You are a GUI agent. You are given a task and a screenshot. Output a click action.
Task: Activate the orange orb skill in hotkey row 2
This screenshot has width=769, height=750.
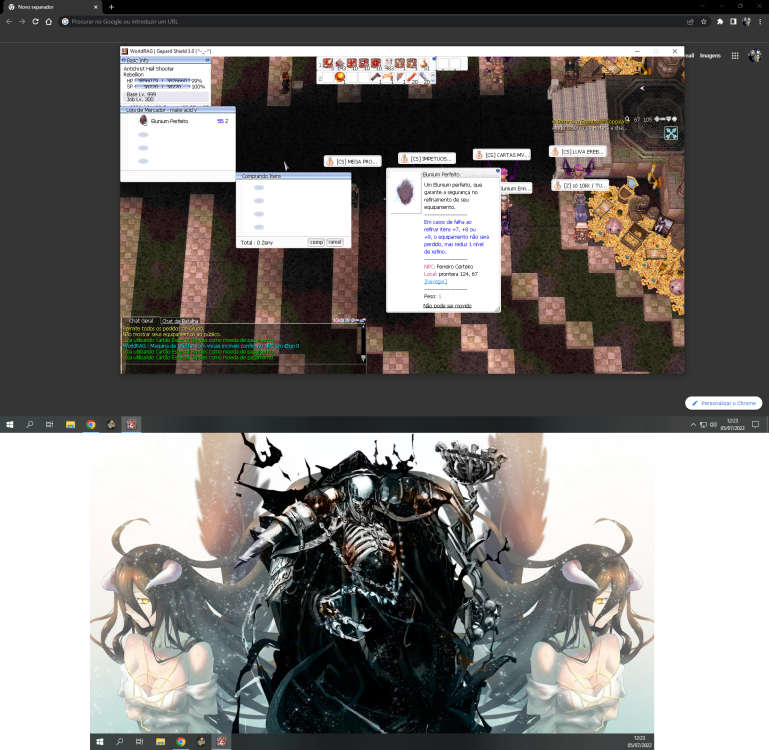coord(340,77)
